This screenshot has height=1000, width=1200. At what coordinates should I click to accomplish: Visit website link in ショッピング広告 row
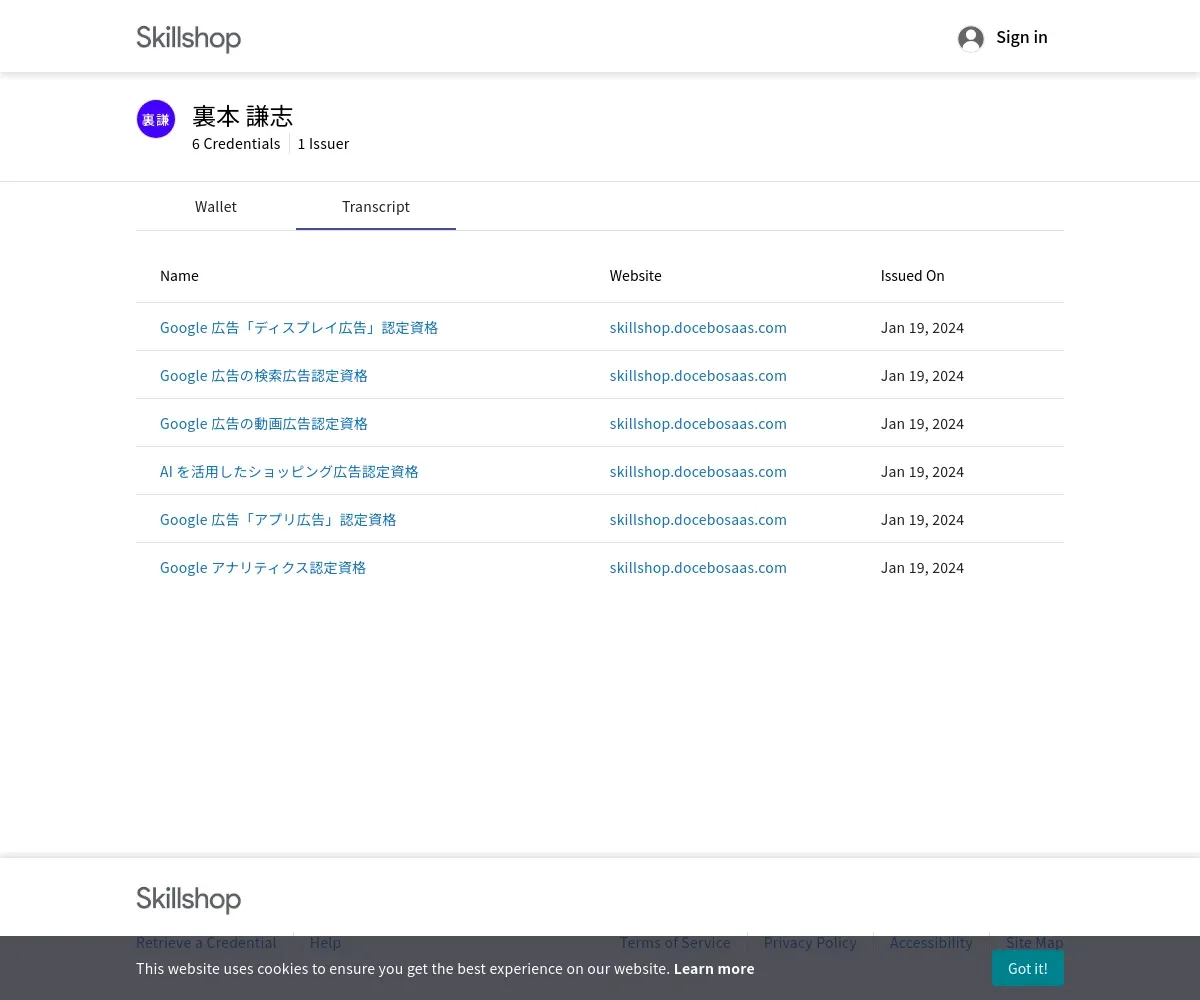point(698,472)
